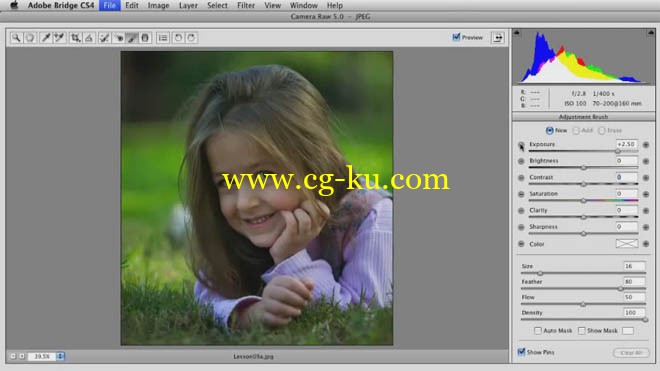
Task: Toggle shadow clipping warning on histogram
Action: 517,32
